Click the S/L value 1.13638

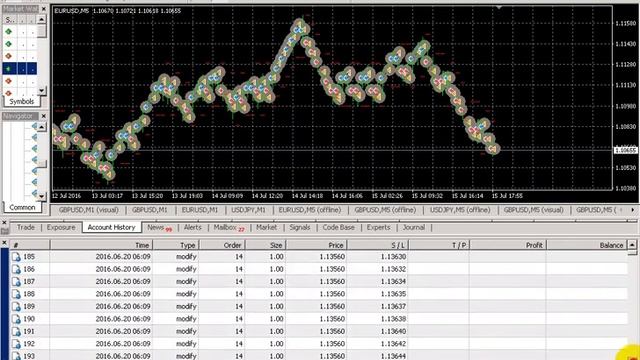(393, 319)
